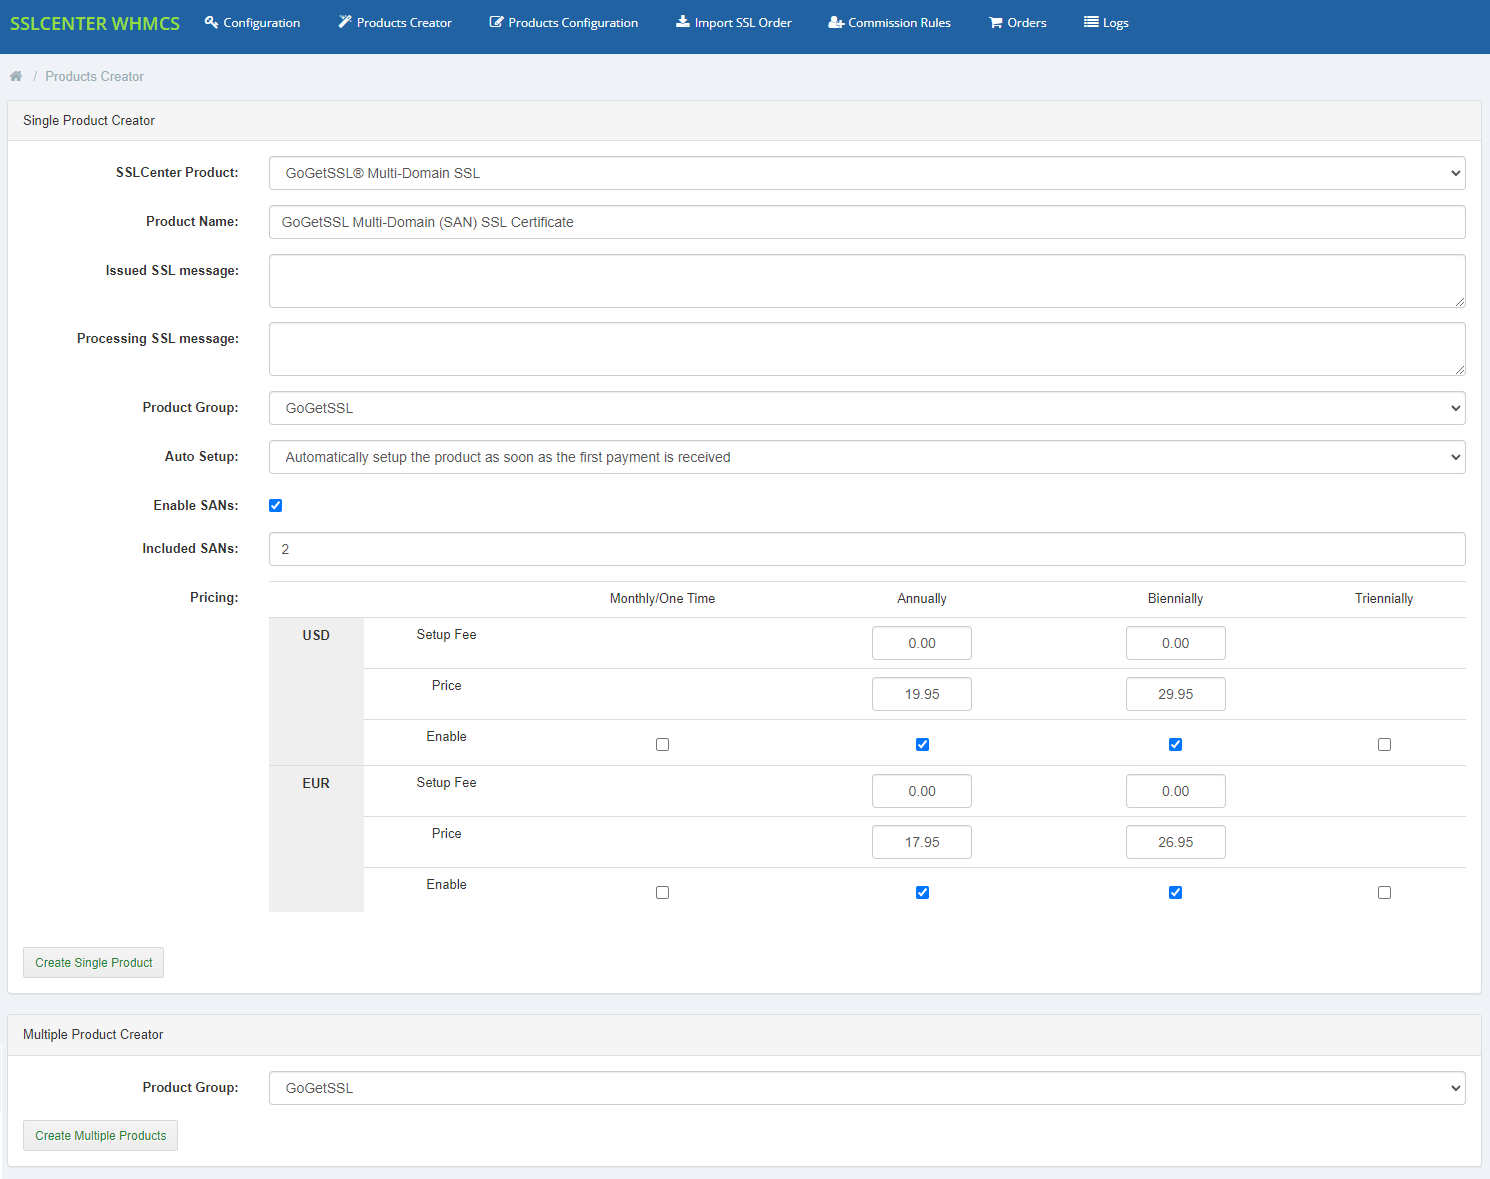Click the Products Configuration edit icon
Image resolution: width=1490 pixels, height=1179 pixels.
495,21
